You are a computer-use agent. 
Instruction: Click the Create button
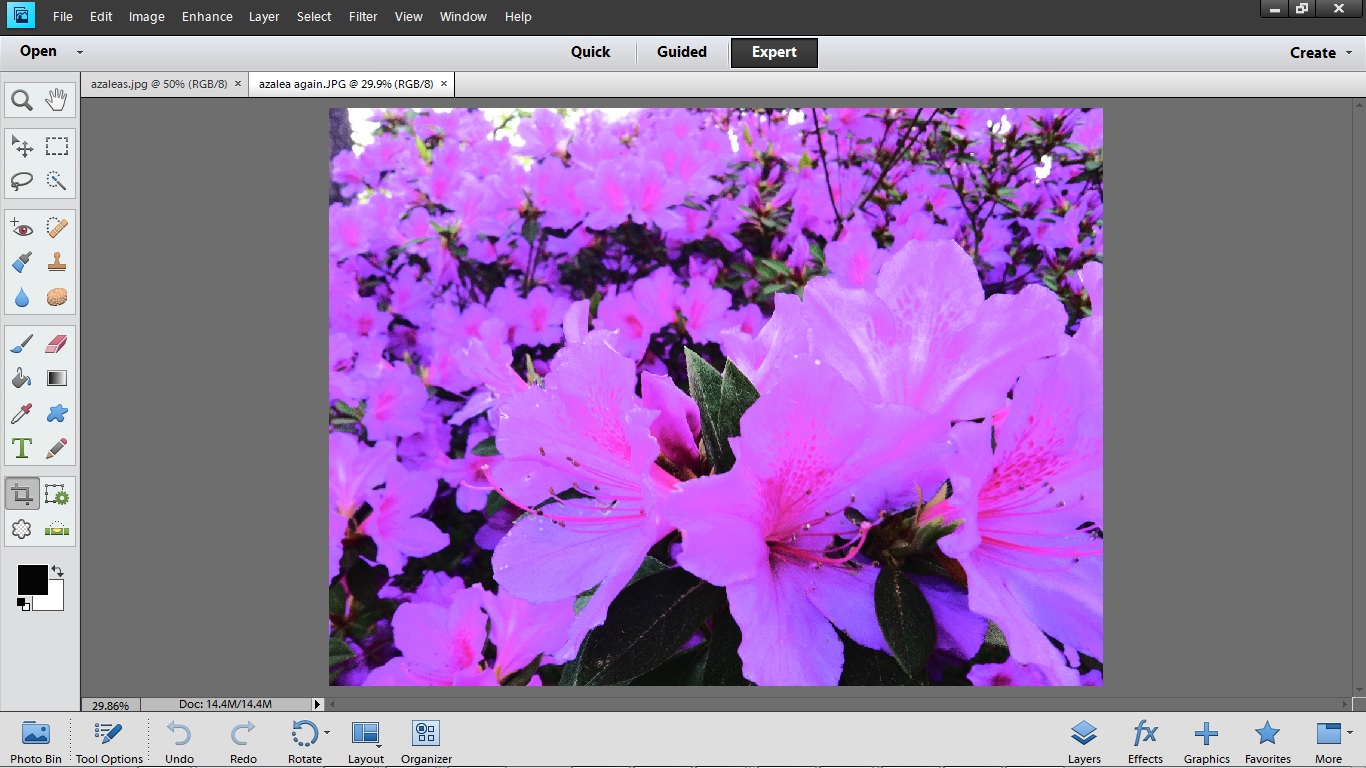1313,53
